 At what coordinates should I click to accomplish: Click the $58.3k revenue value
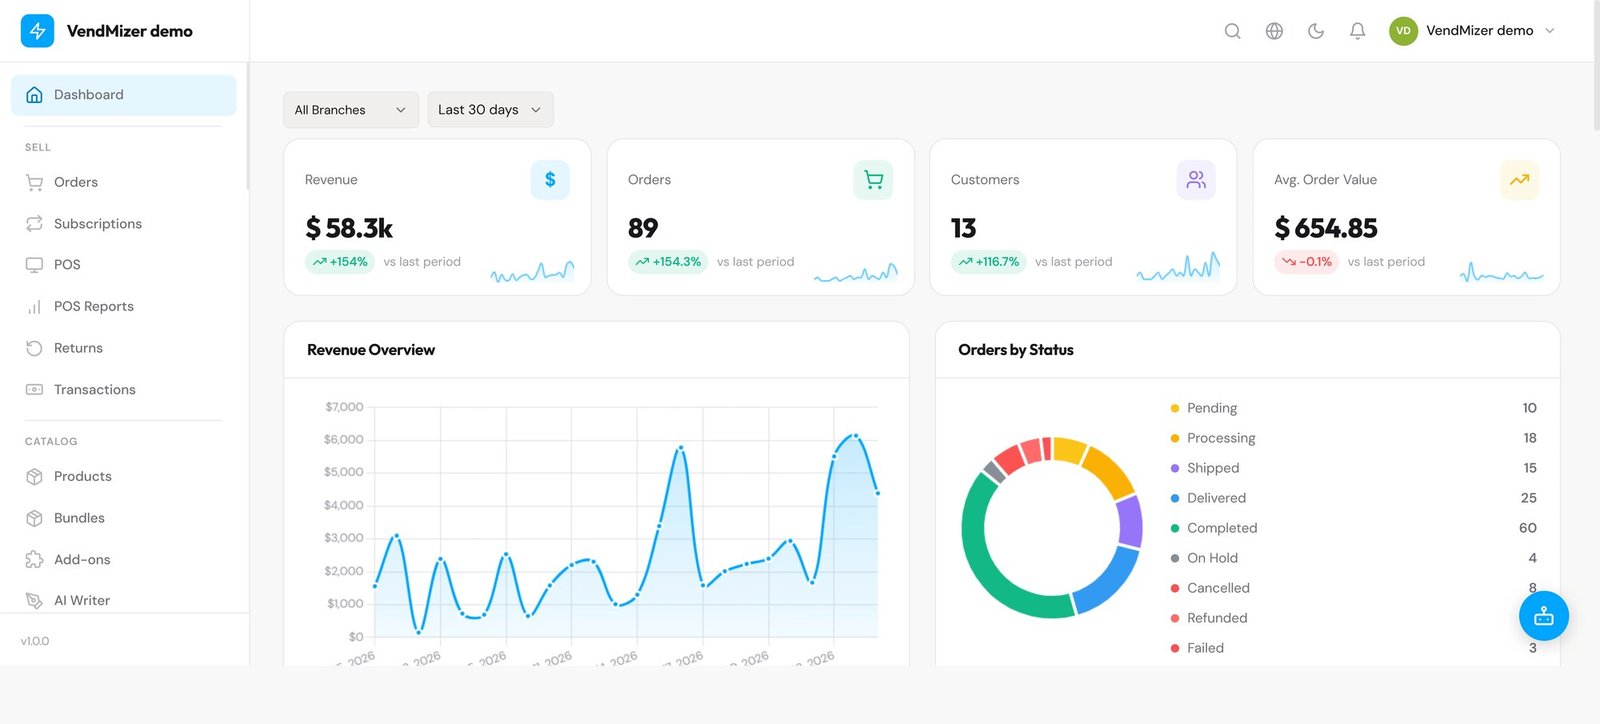[x=349, y=228]
